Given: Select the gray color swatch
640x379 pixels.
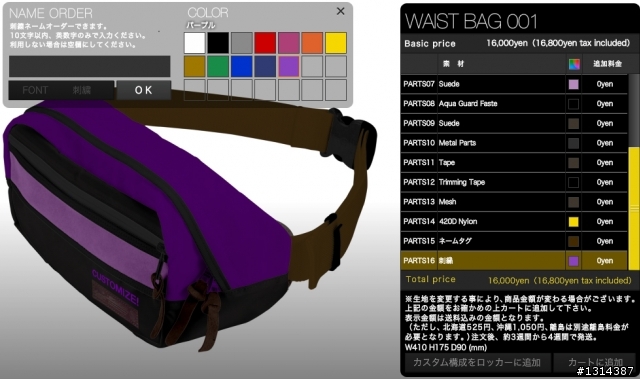Looking at the screenshot, I should pos(242,43).
